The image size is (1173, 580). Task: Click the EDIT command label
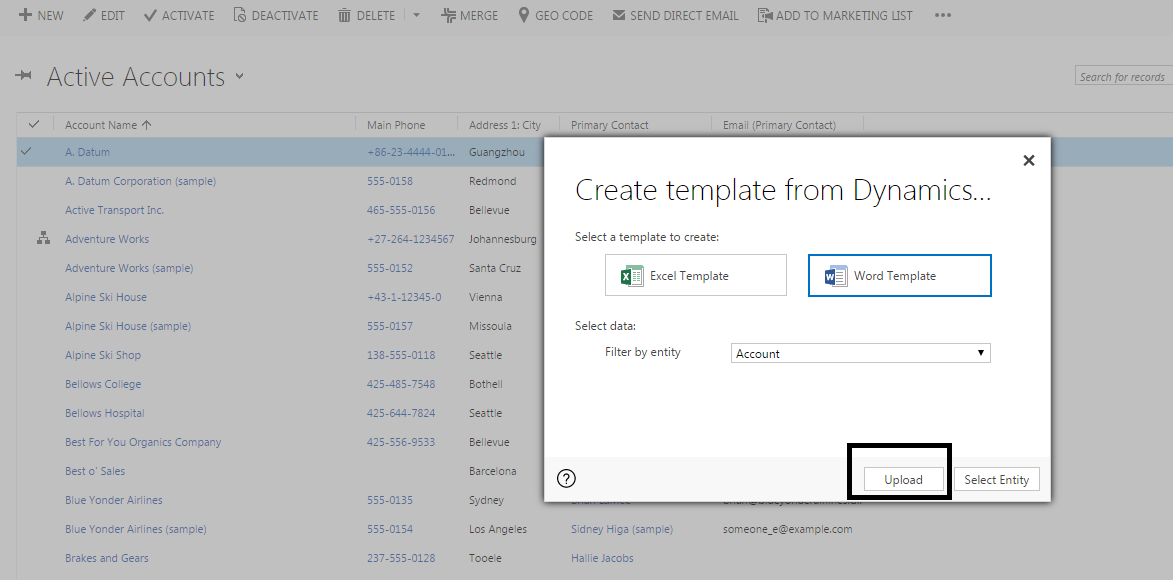tap(112, 16)
